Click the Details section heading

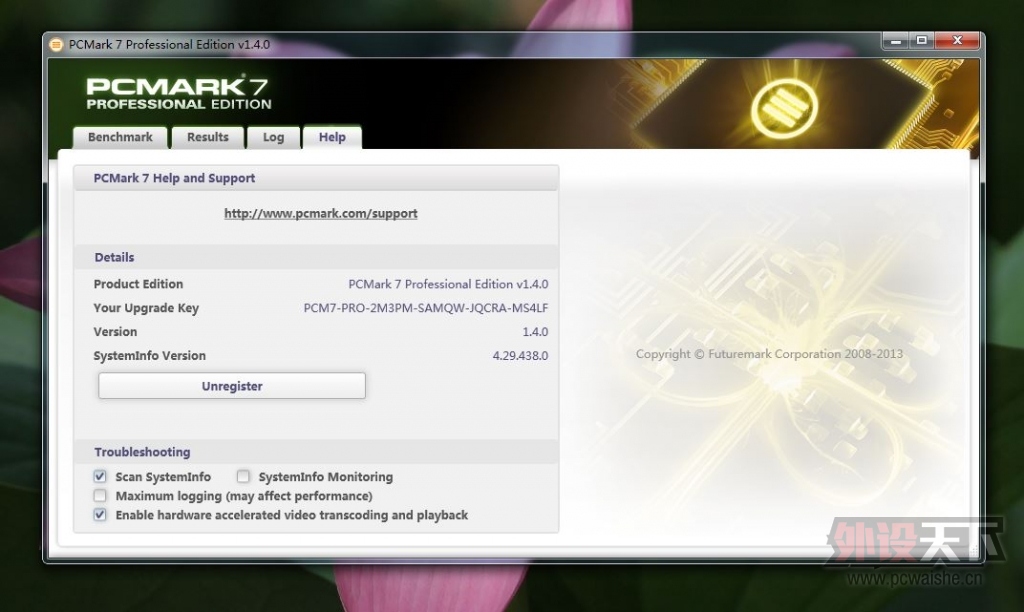click(x=114, y=257)
